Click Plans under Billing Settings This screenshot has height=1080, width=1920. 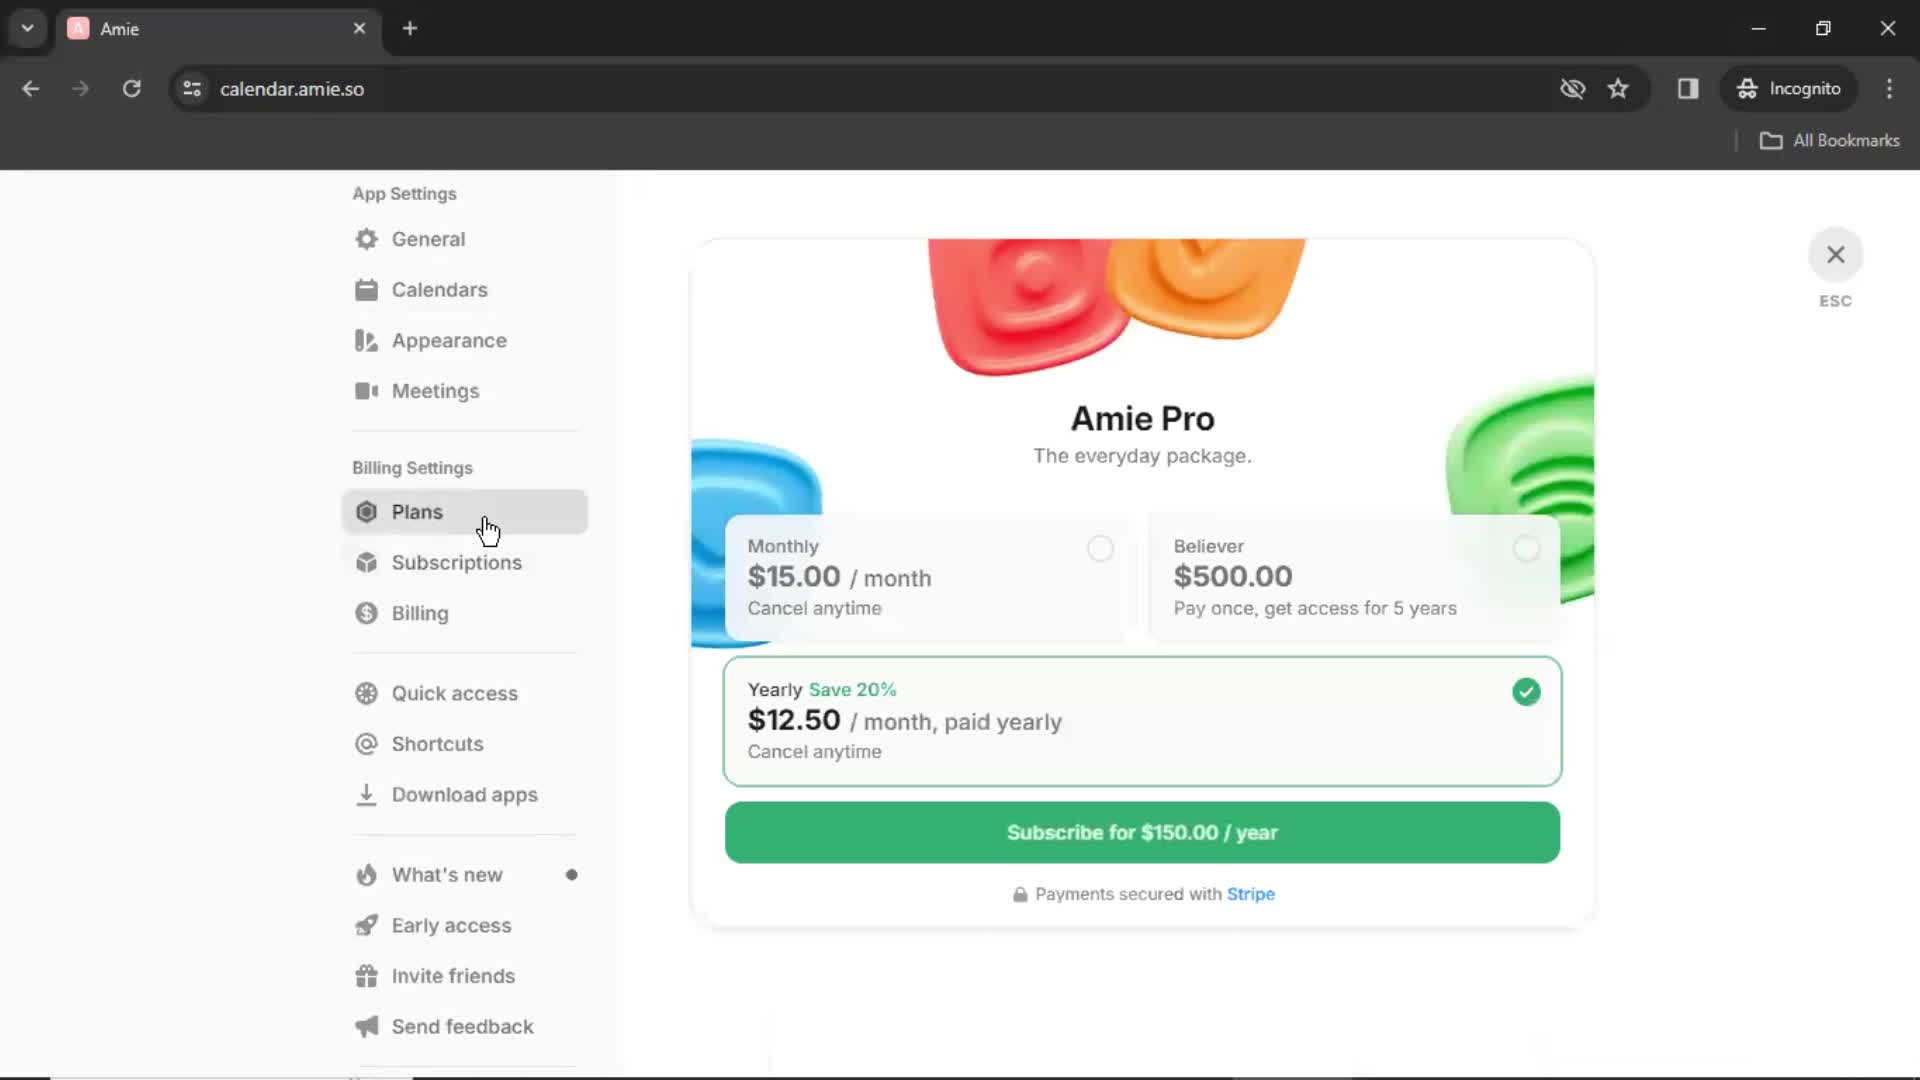(417, 512)
